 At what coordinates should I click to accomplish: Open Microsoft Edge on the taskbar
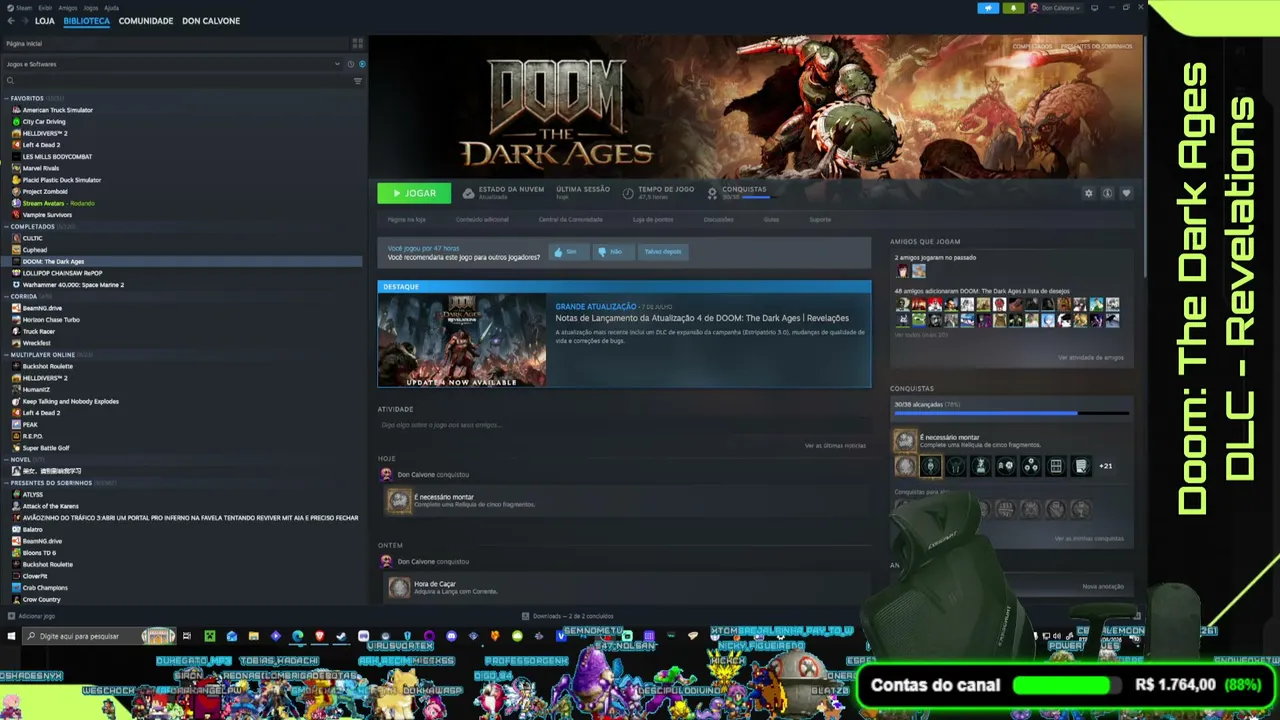298,636
